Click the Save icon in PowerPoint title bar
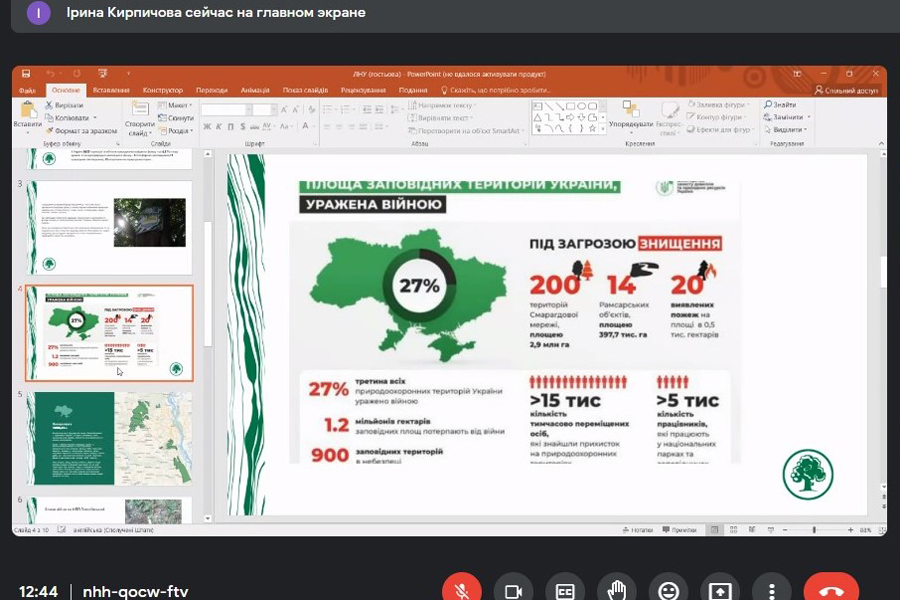The image size is (900, 600). point(26,73)
